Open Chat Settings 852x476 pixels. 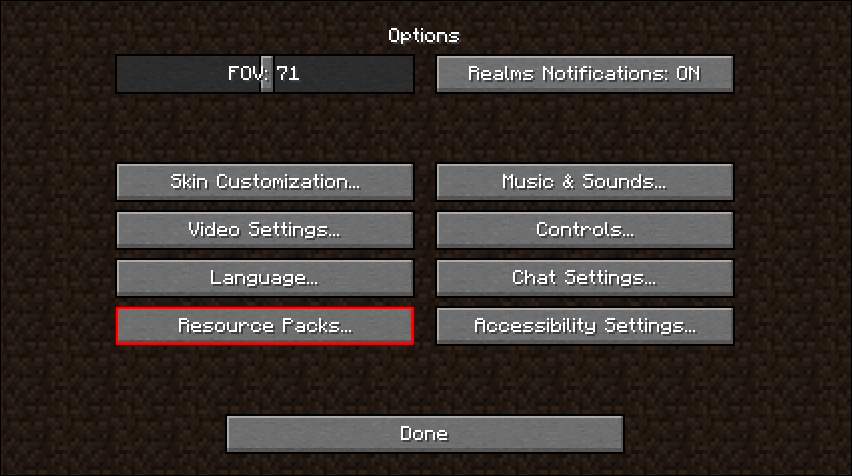click(x=585, y=278)
